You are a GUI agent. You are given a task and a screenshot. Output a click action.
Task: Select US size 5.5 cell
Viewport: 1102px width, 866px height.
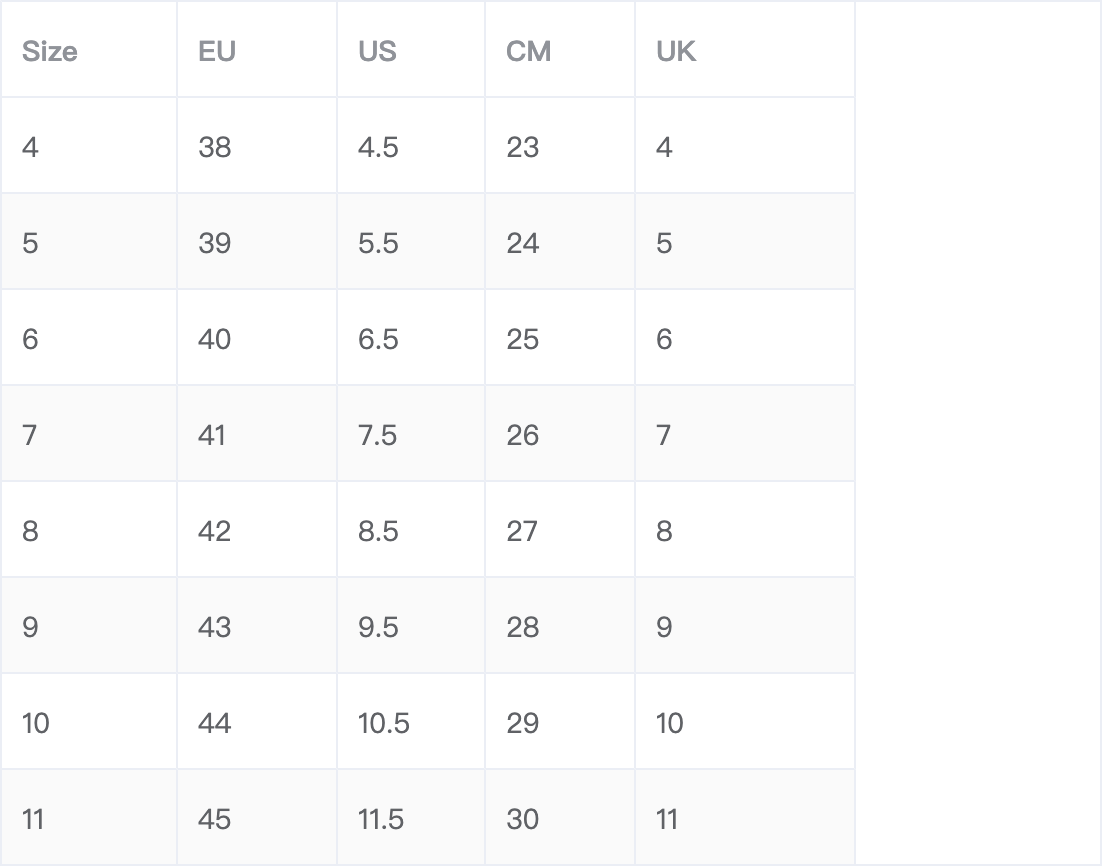(x=411, y=242)
